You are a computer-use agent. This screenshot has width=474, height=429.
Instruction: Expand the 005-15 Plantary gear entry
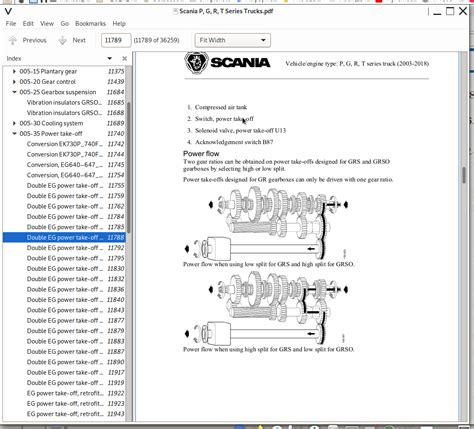(x=14, y=71)
